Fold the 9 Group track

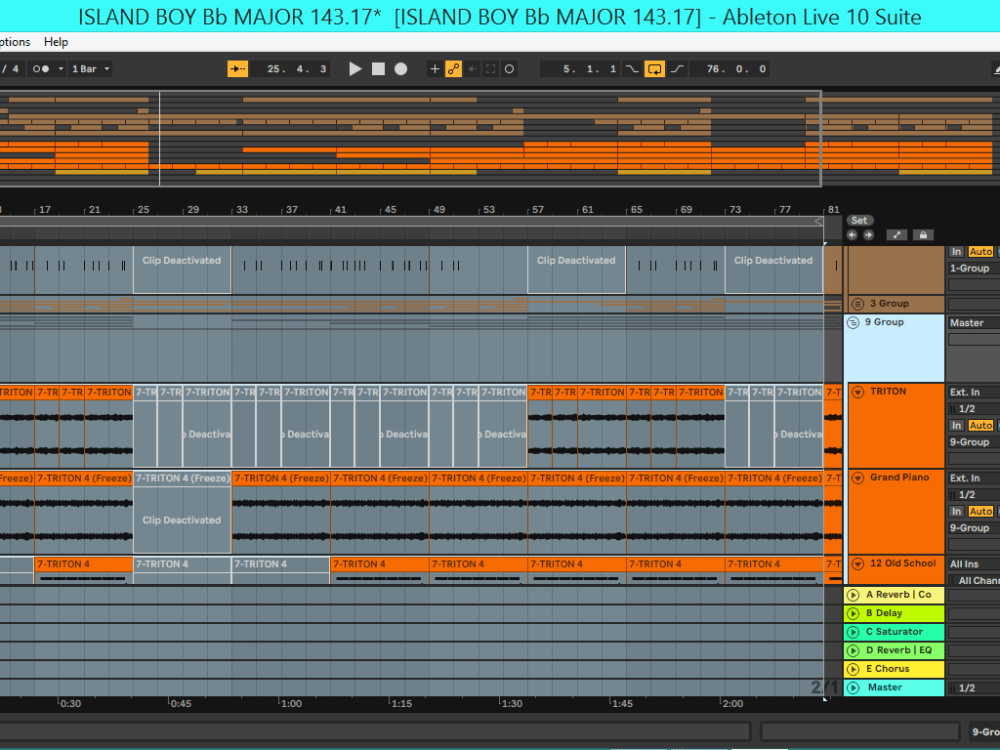point(853,323)
